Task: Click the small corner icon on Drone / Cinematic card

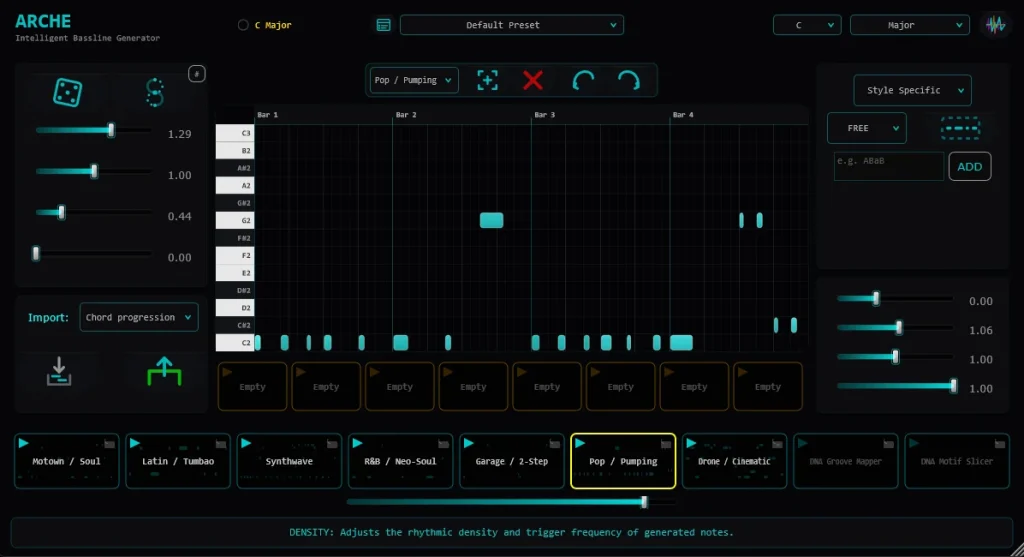Action: [777, 444]
